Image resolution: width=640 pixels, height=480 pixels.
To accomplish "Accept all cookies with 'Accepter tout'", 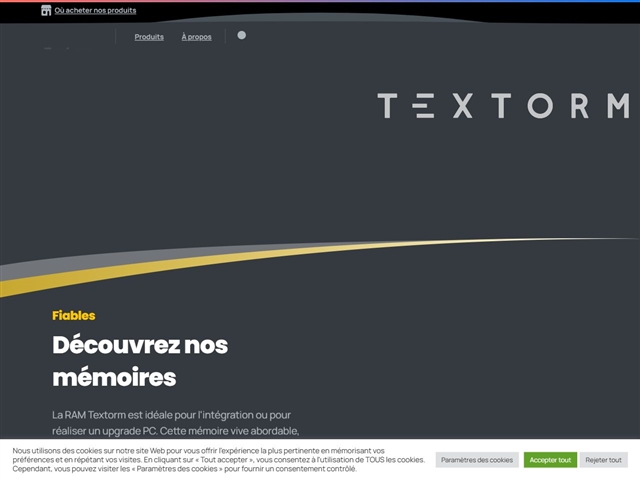I will tap(550, 460).
